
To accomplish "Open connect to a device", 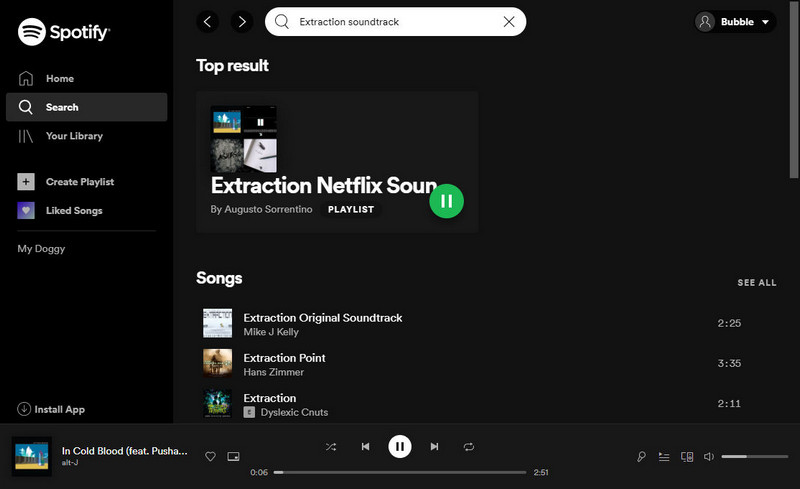I will click(x=687, y=456).
